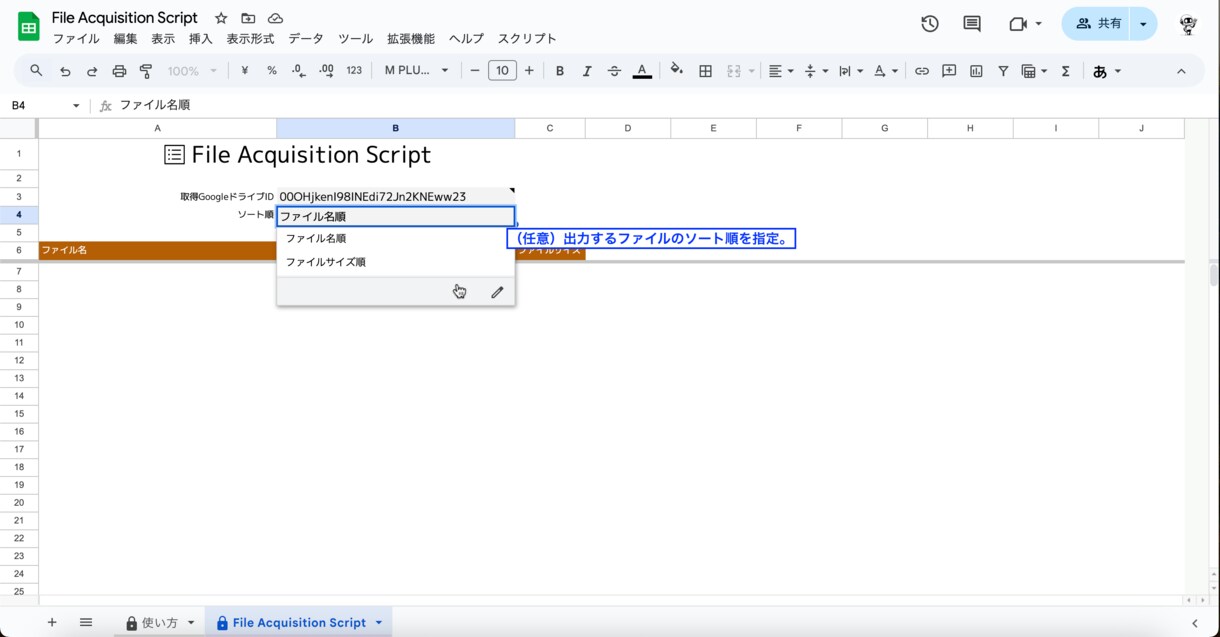Viewport: 1220px width, 637px height.
Task: Format as currency with yen icon
Action: pyautogui.click(x=244, y=71)
